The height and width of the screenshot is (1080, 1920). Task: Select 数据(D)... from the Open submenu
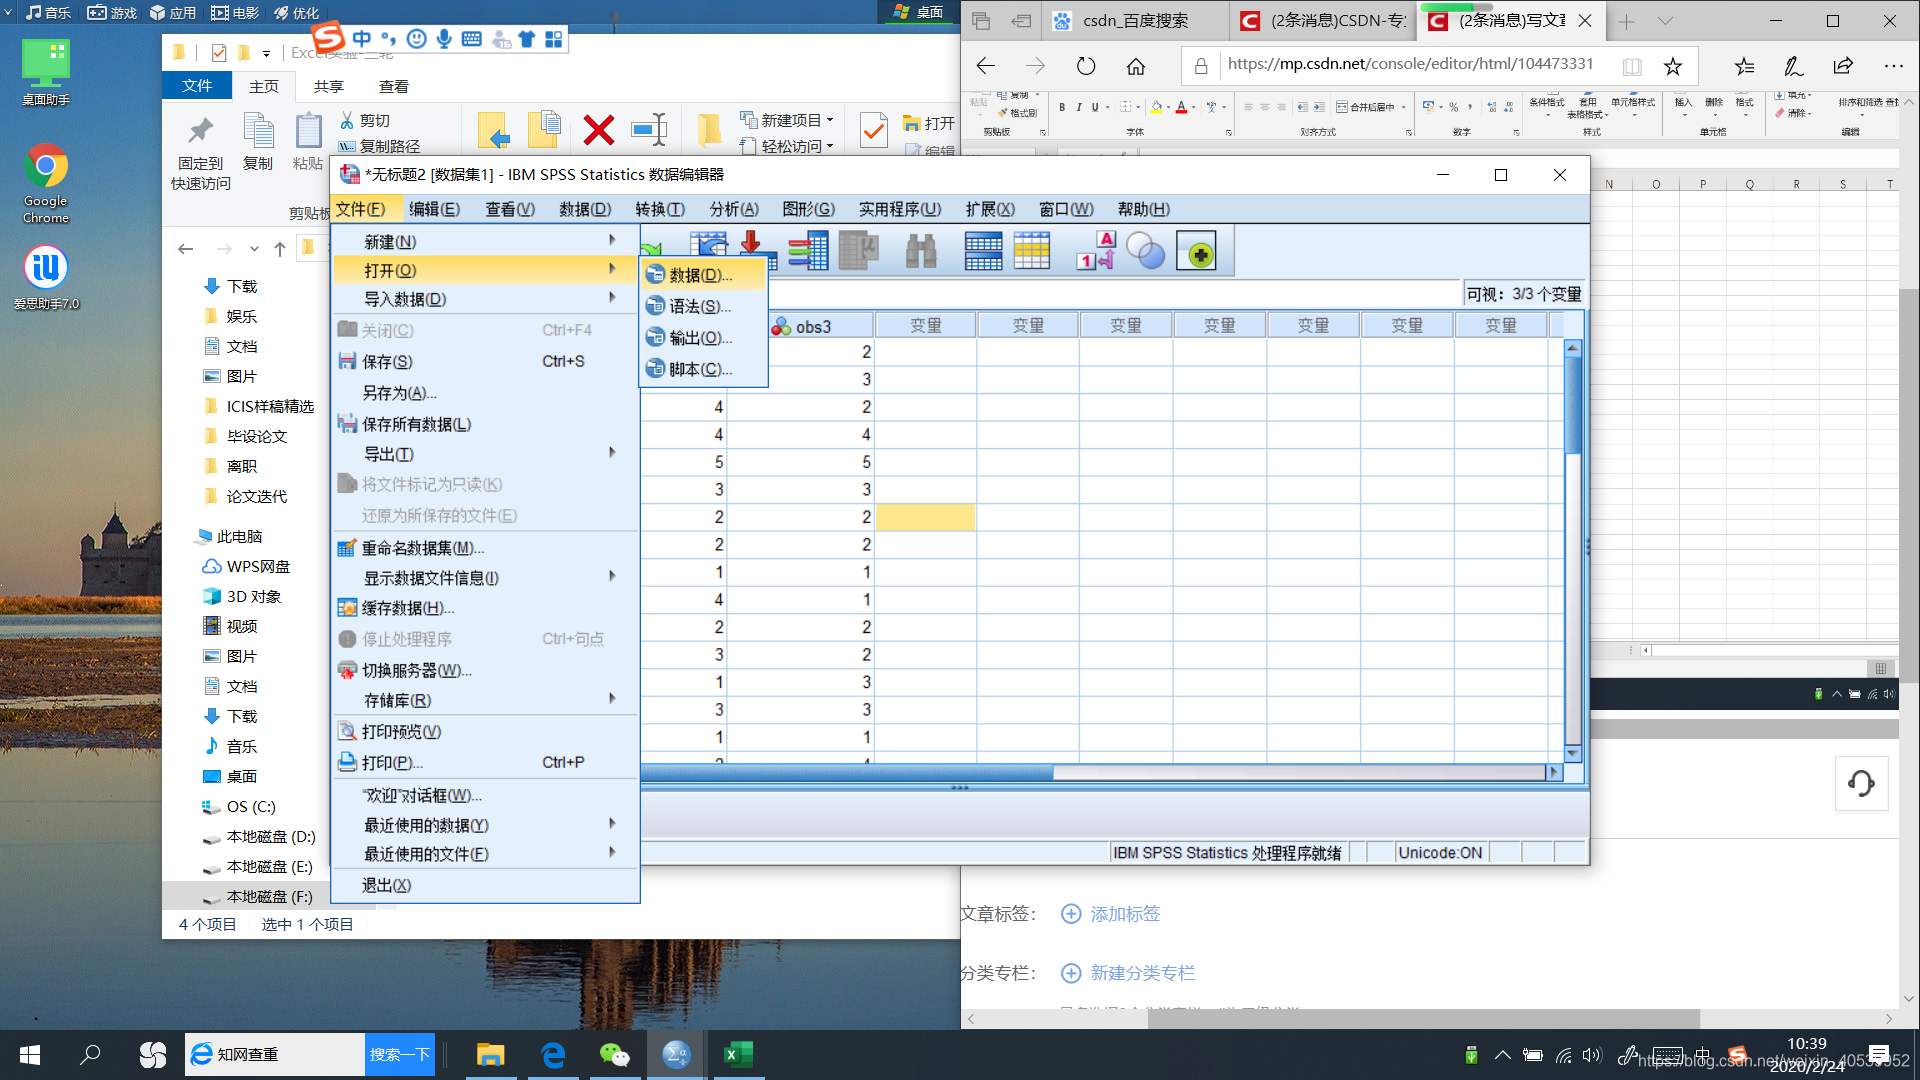pyautogui.click(x=700, y=275)
